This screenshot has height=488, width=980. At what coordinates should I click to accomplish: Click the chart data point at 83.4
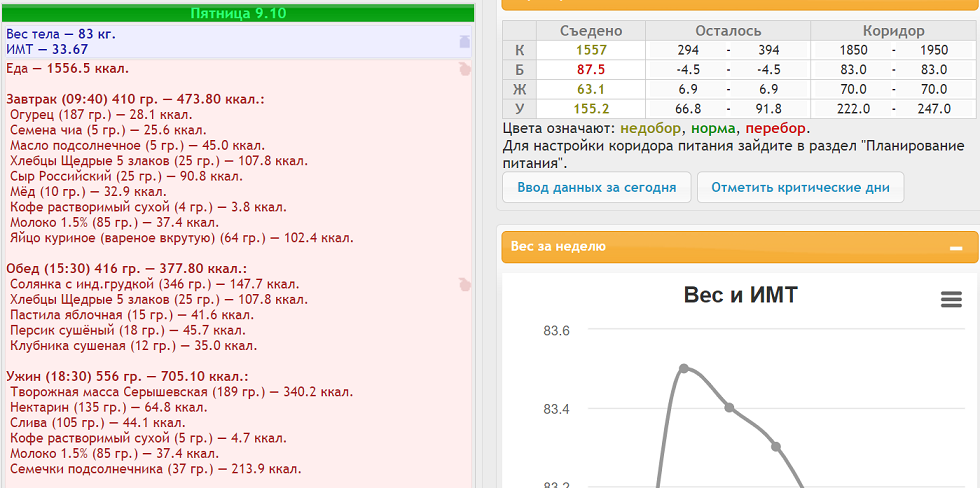(729, 407)
